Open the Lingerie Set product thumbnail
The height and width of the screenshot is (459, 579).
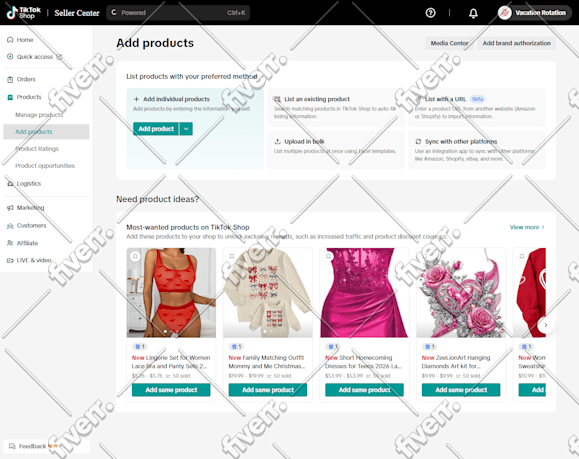click(x=171, y=292)
